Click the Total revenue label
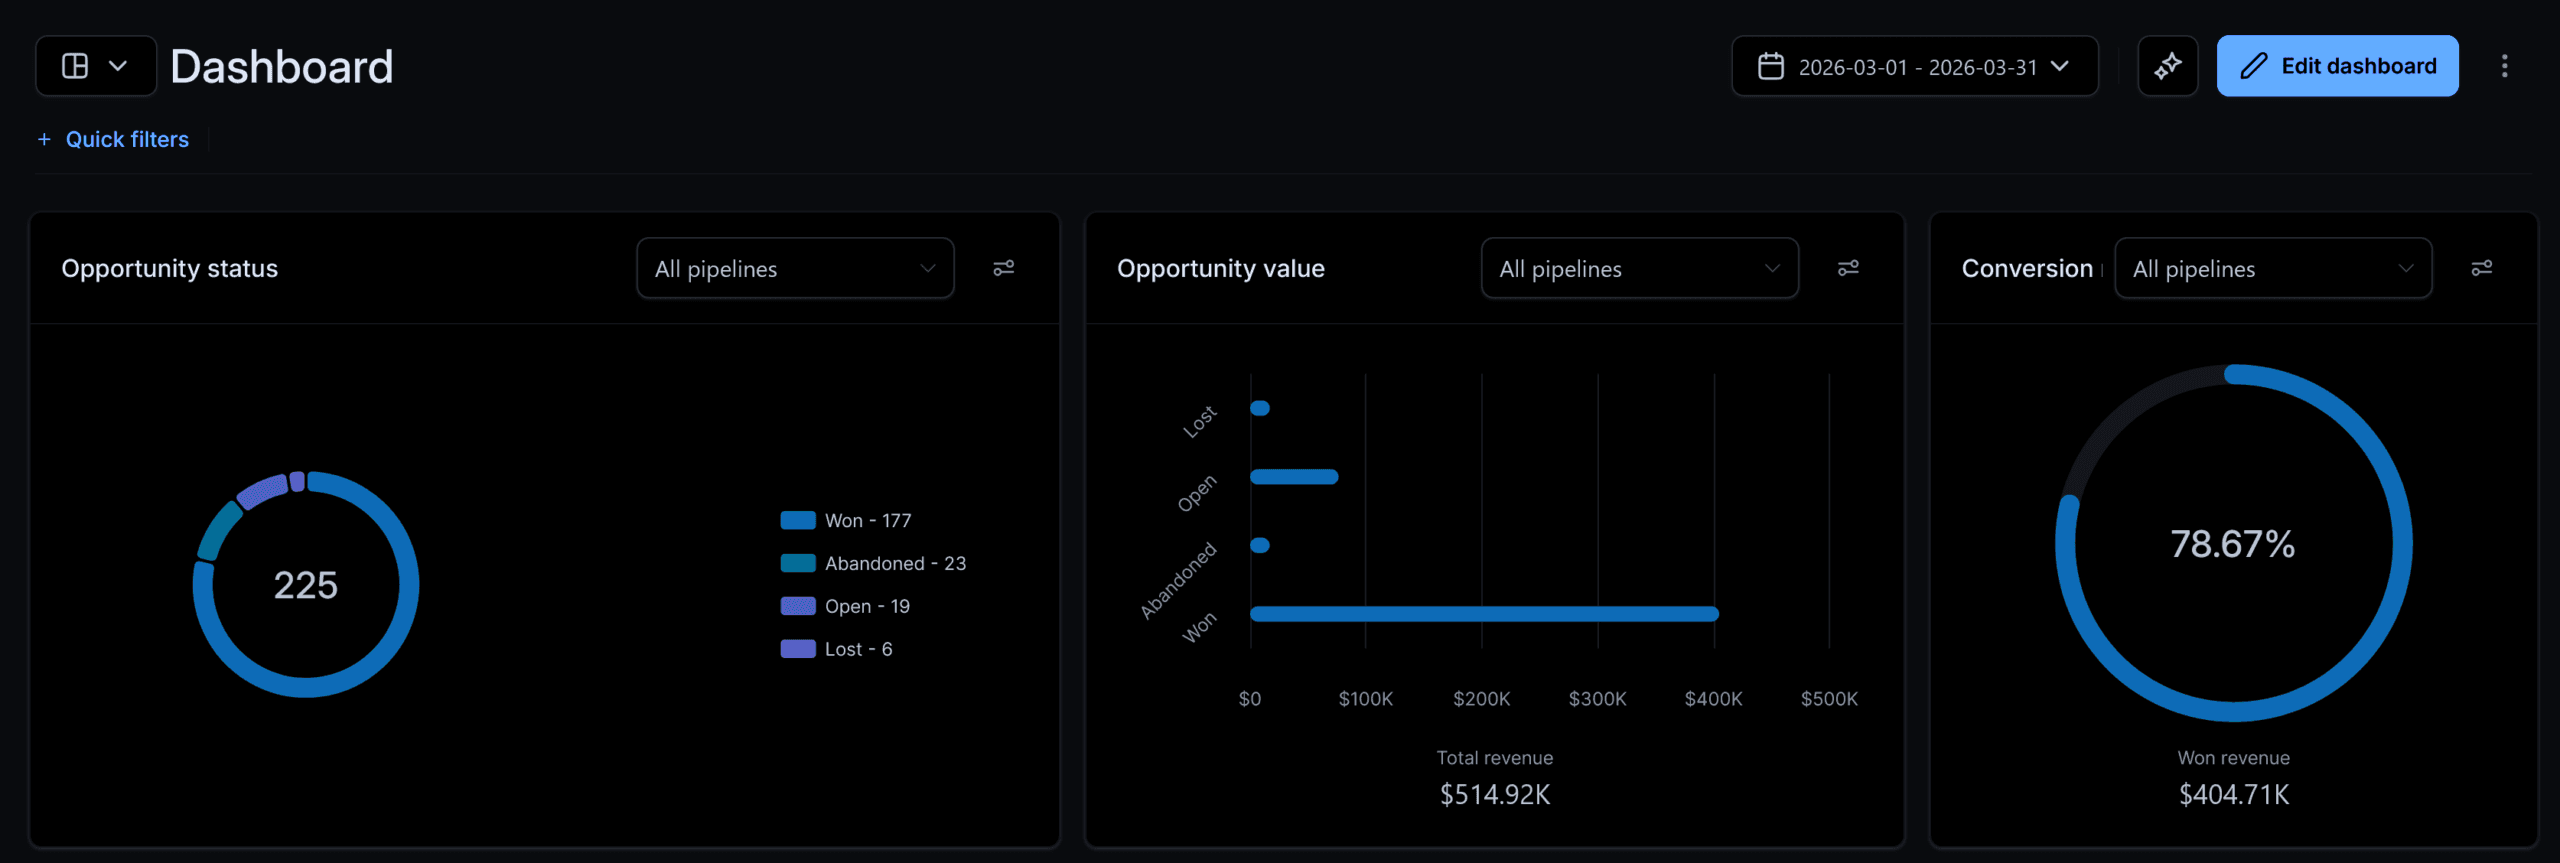This screenshot has width=2560, height=863. click(1495, 758)
